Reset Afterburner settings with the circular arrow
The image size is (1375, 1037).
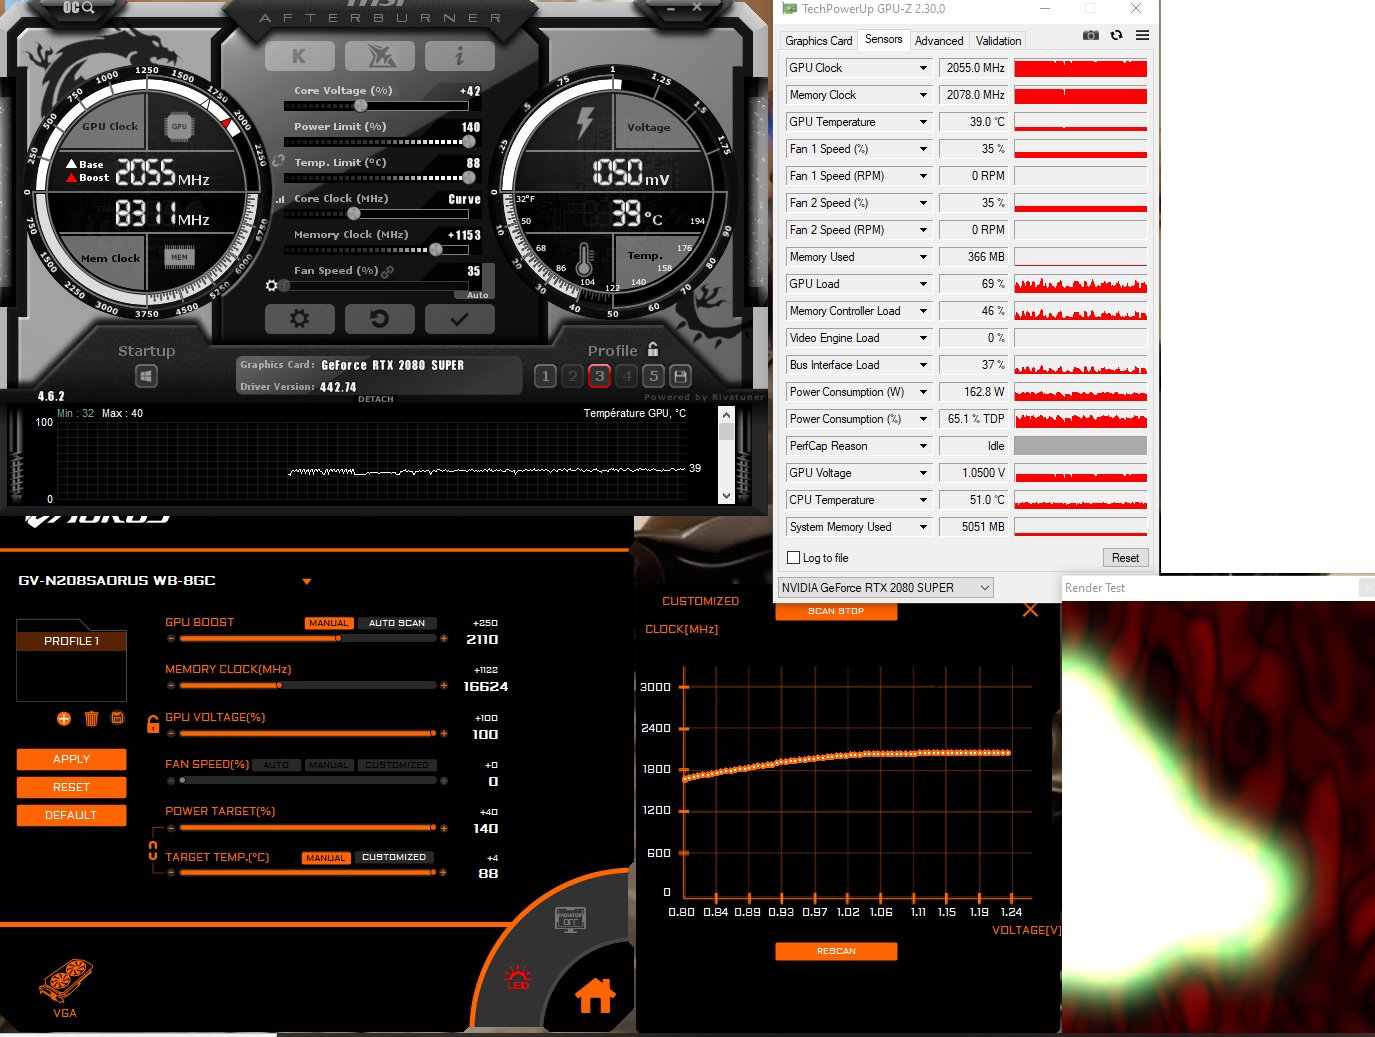coord(379,319)
